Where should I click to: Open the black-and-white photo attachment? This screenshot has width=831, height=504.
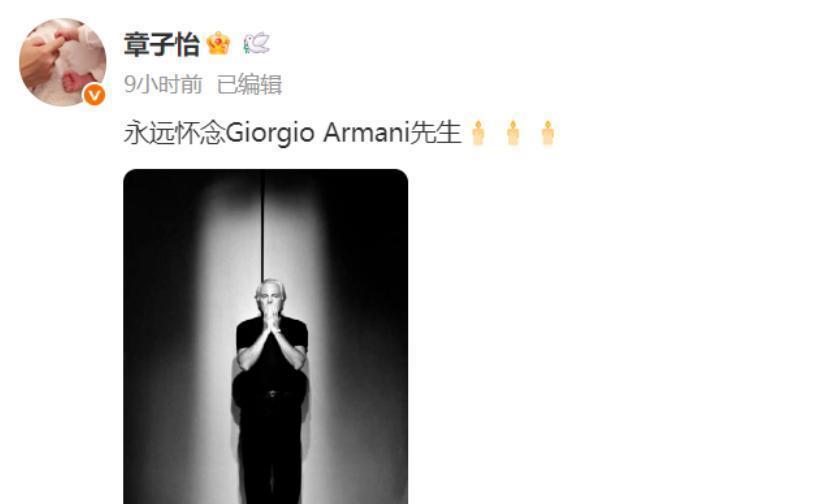(x=266, y=337)
